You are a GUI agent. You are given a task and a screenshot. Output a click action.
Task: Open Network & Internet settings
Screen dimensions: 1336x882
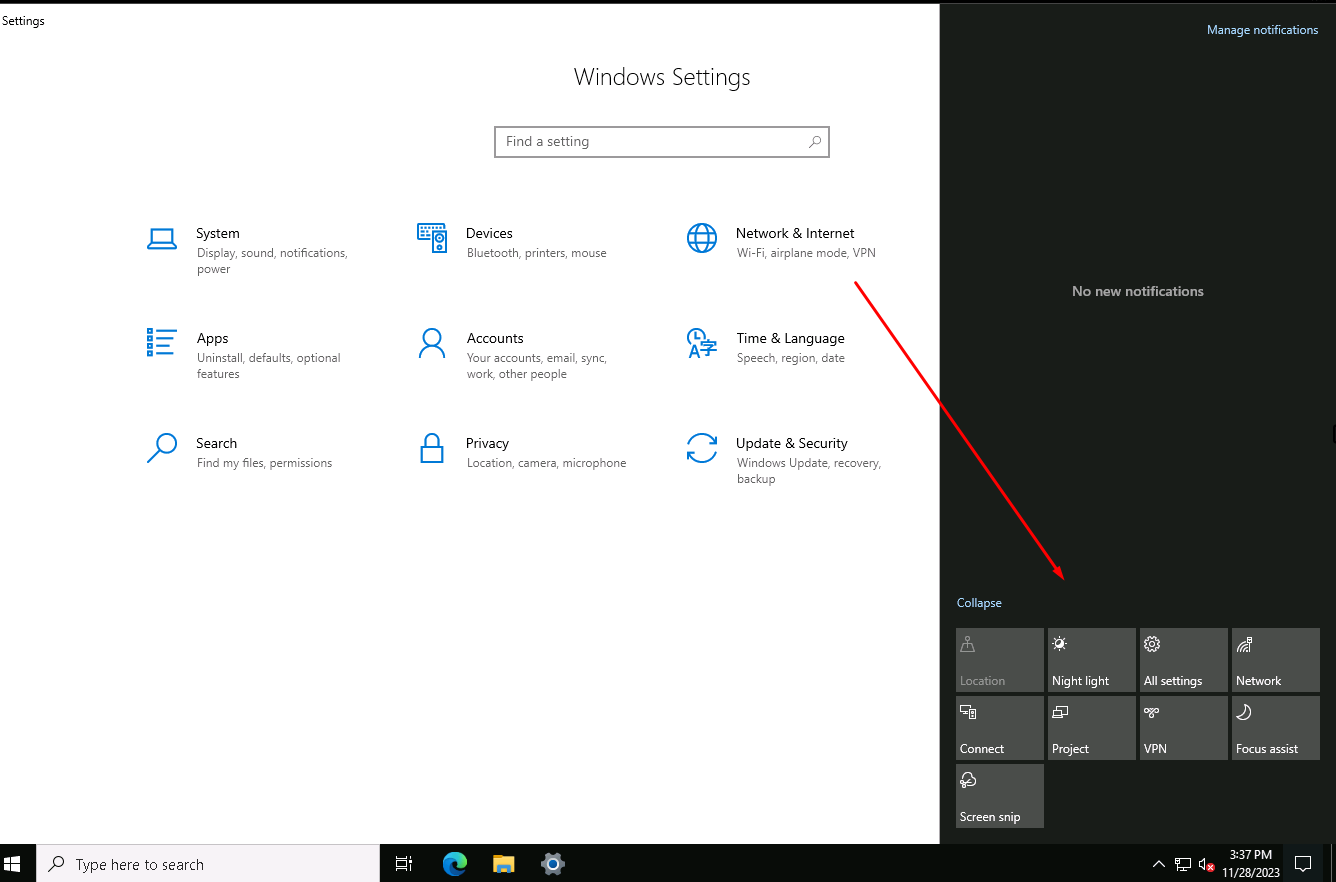(x=794, y=234)
